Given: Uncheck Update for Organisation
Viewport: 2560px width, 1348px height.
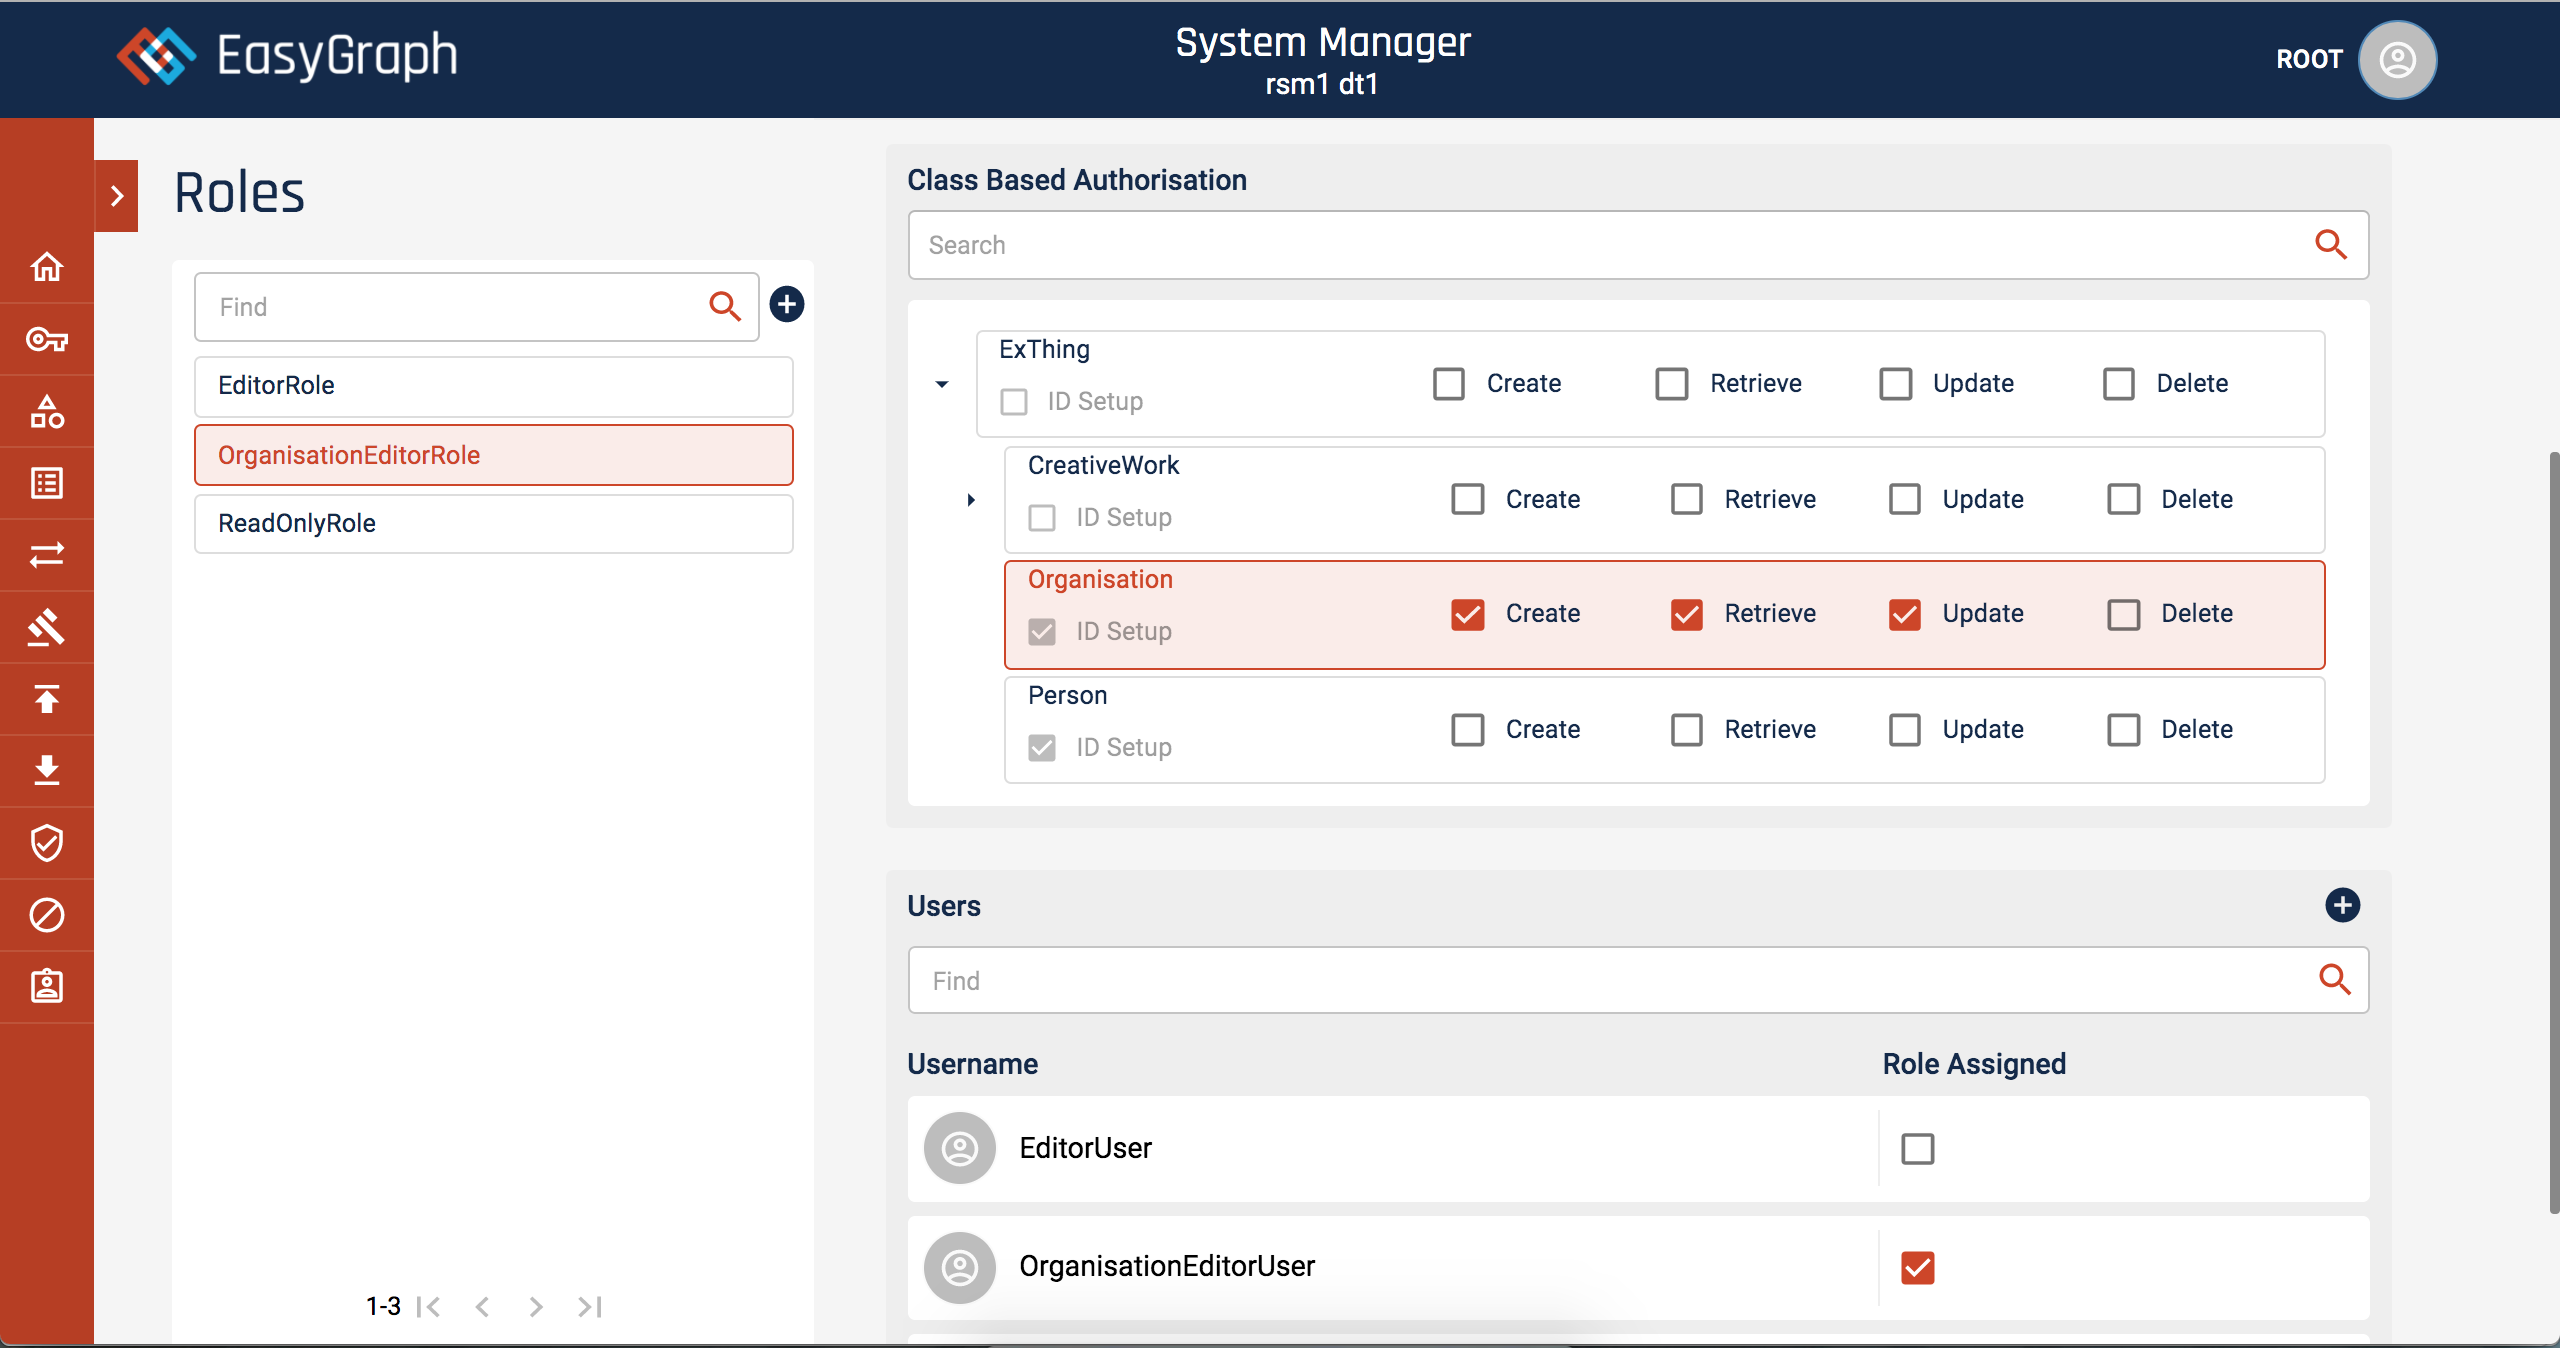Looking at the screenshot, I should (x=1905, y=614).
